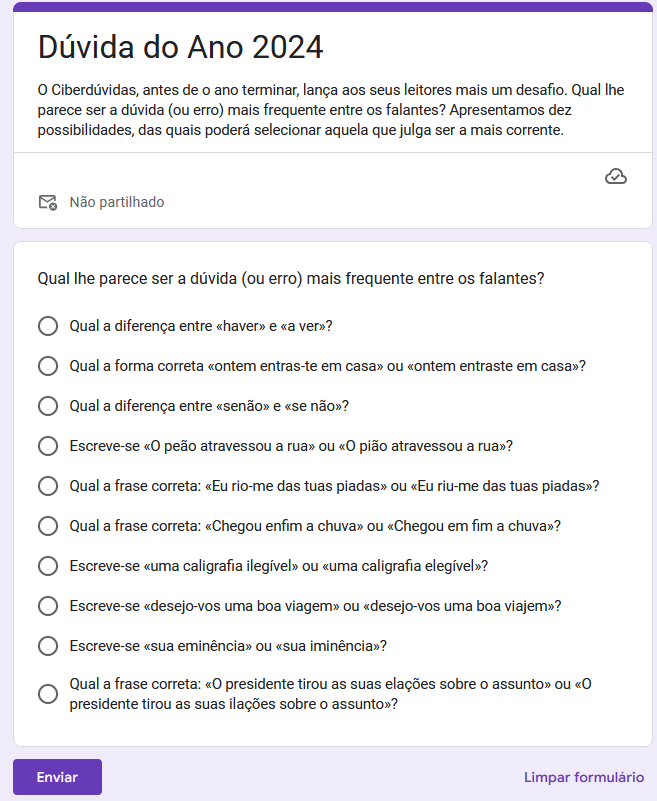Choose the «elações» ou «ilações» option
The width and height of the screenshot is (657, 801).
[47, 694]
